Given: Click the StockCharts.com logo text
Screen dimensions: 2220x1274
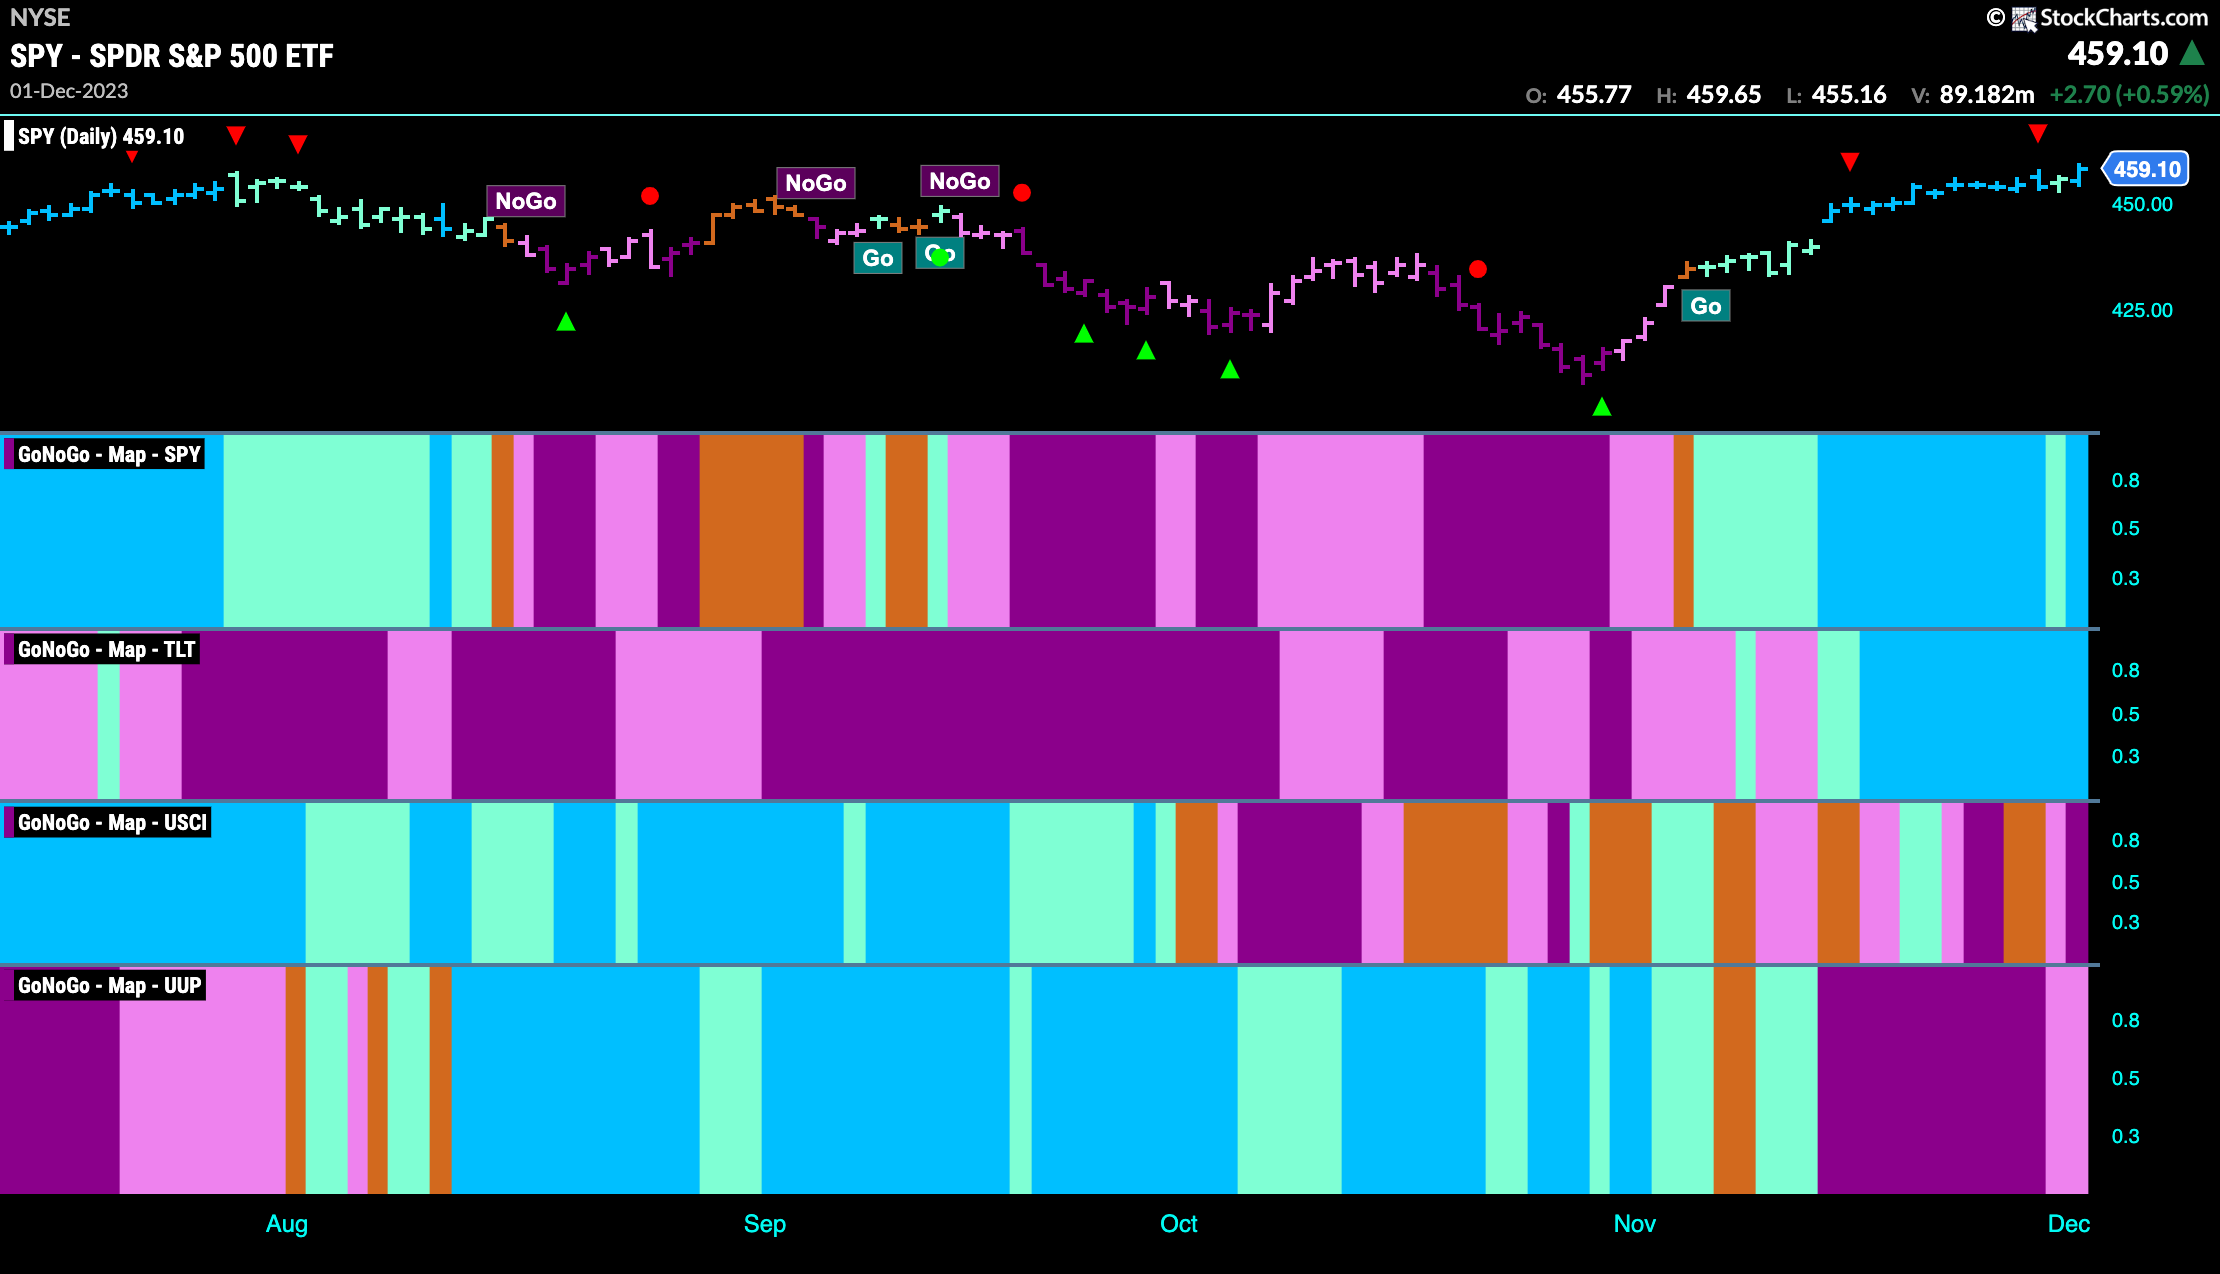Looking at the screenshot, I should pyautogui.click(x=2123, y=17).
